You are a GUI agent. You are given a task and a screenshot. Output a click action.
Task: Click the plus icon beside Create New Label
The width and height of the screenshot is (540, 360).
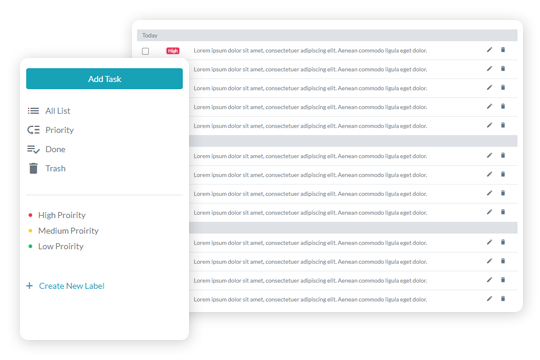[x=30, y=286]
